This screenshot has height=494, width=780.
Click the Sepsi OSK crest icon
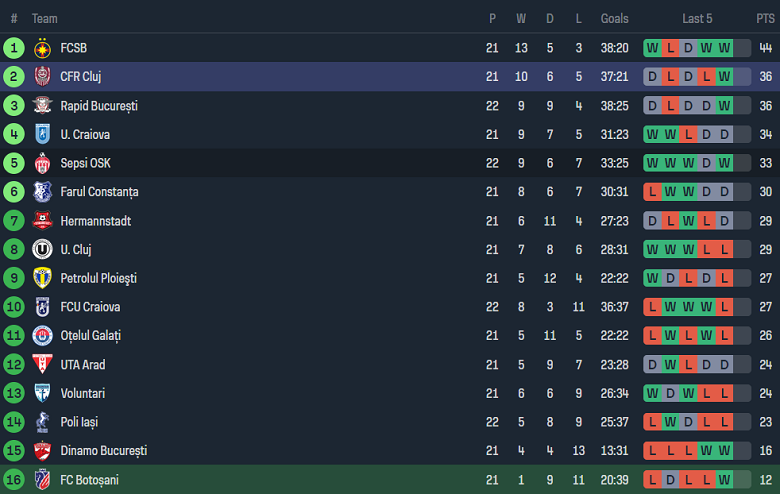42,163
